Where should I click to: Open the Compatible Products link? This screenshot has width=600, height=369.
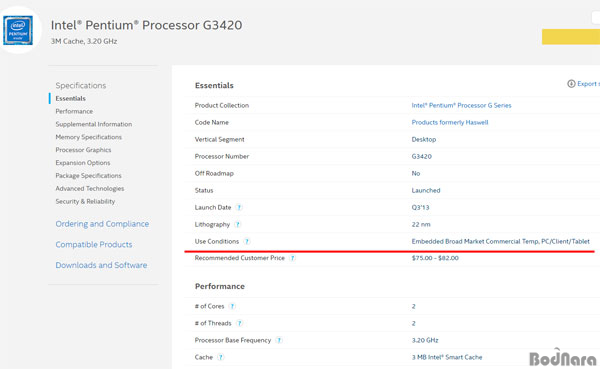click(x=94, y=245)
